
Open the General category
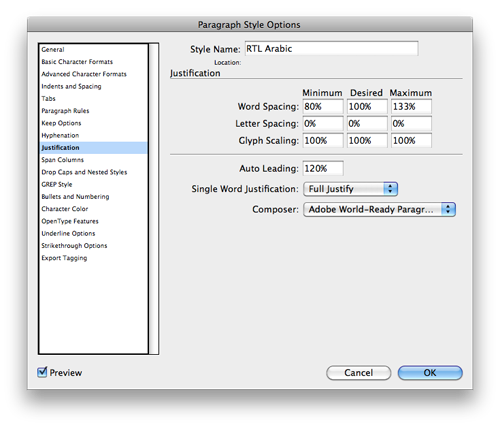pyautogui.click(x=93, y=50)
